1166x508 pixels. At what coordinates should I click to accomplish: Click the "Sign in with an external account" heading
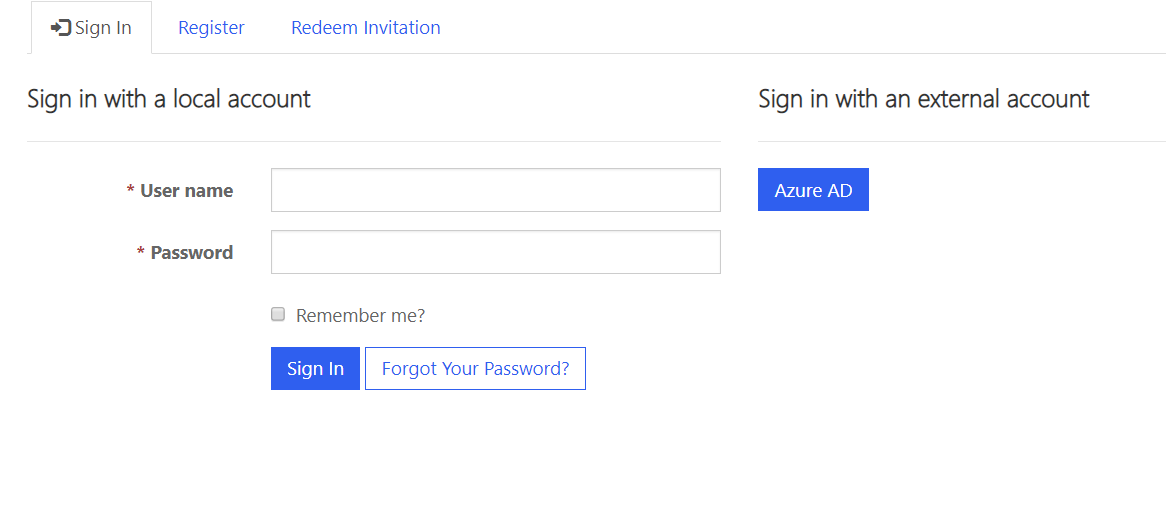pyautogui.click(x=923, y=99)
